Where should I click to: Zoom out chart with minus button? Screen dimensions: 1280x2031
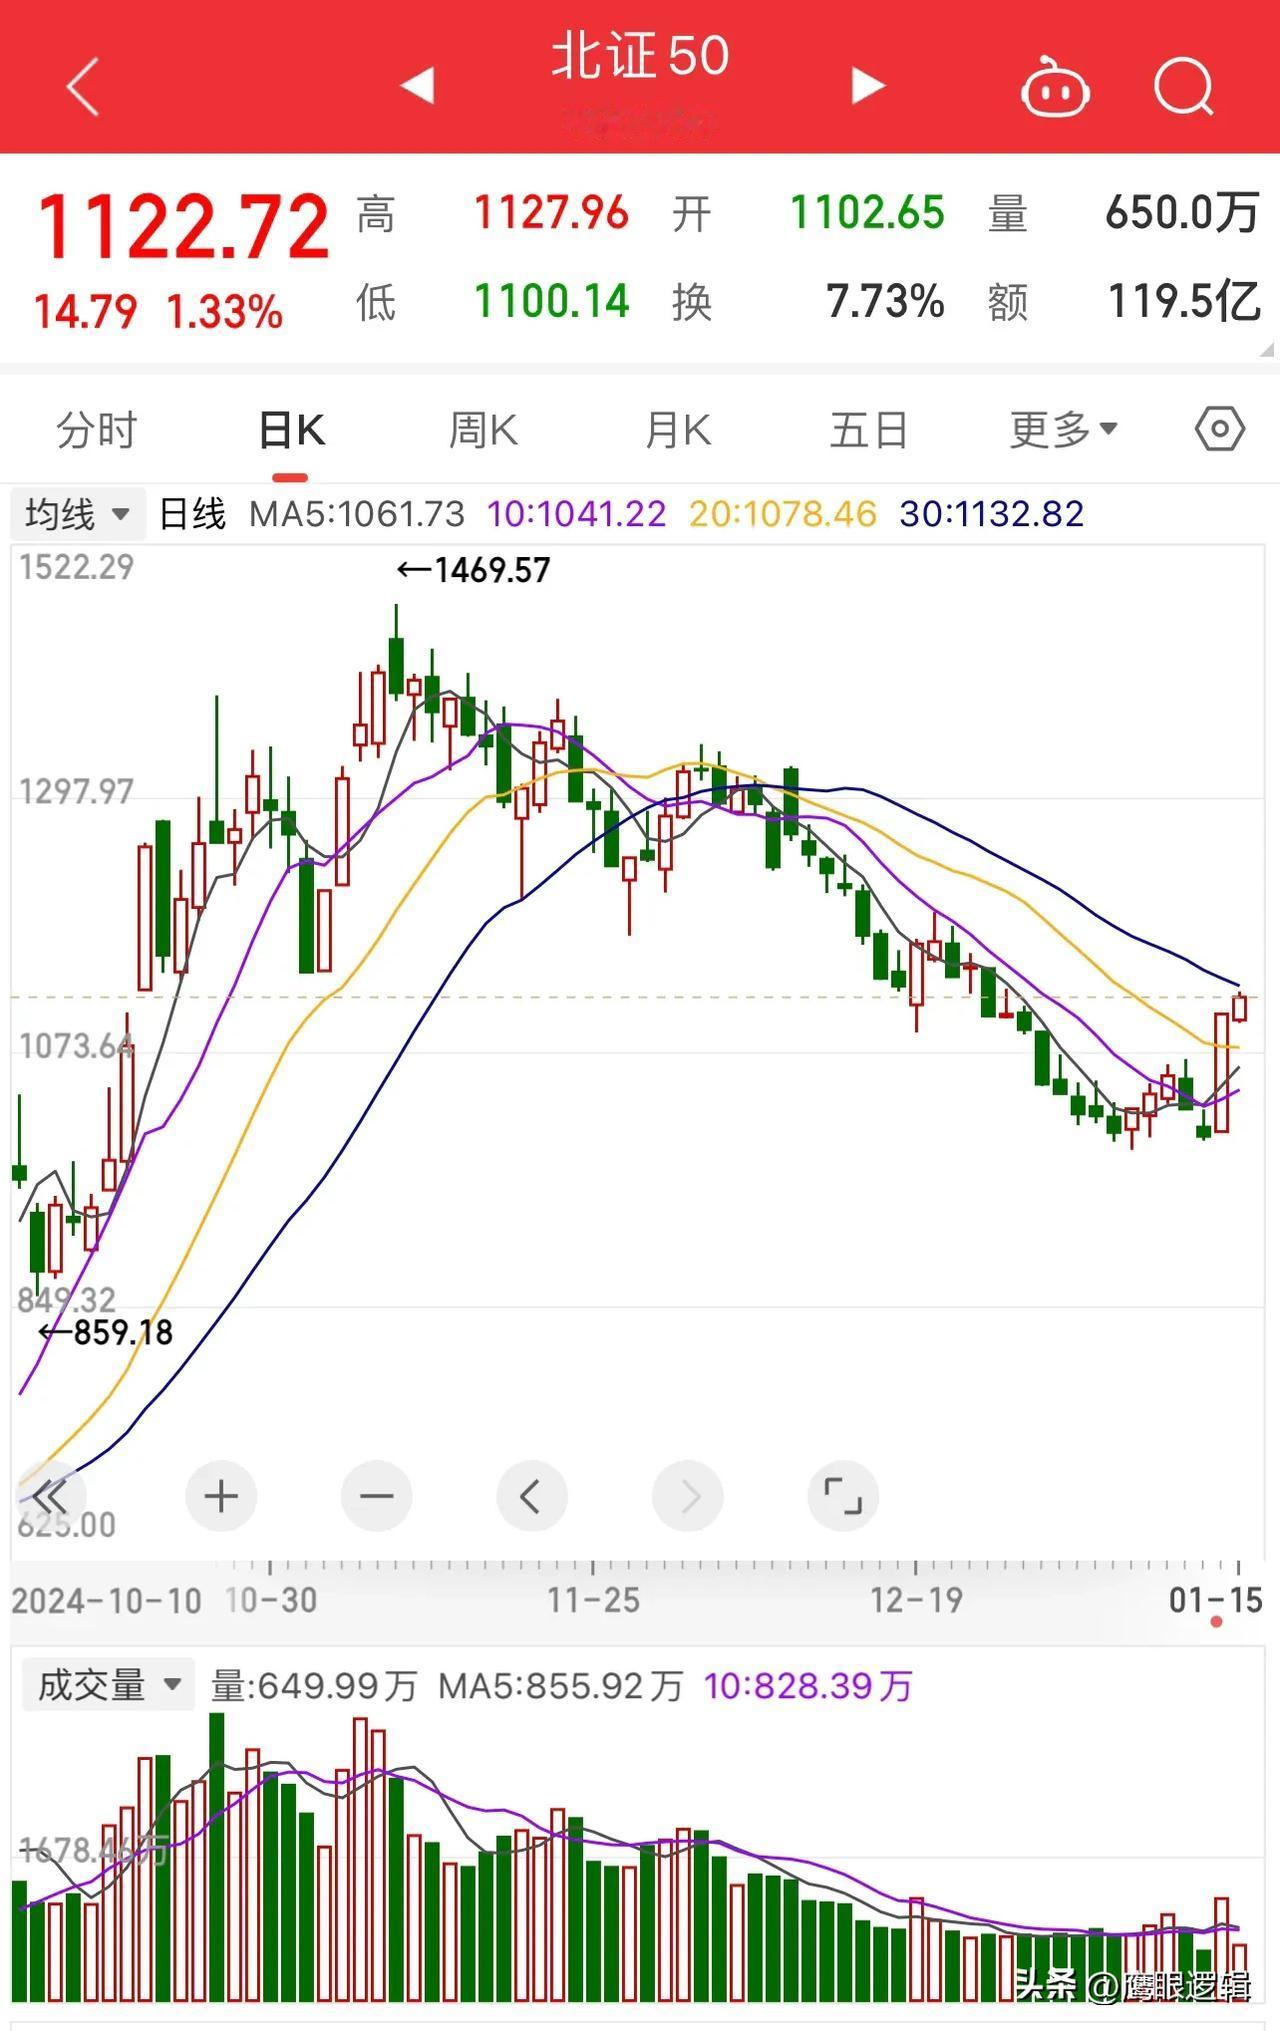377,1496
